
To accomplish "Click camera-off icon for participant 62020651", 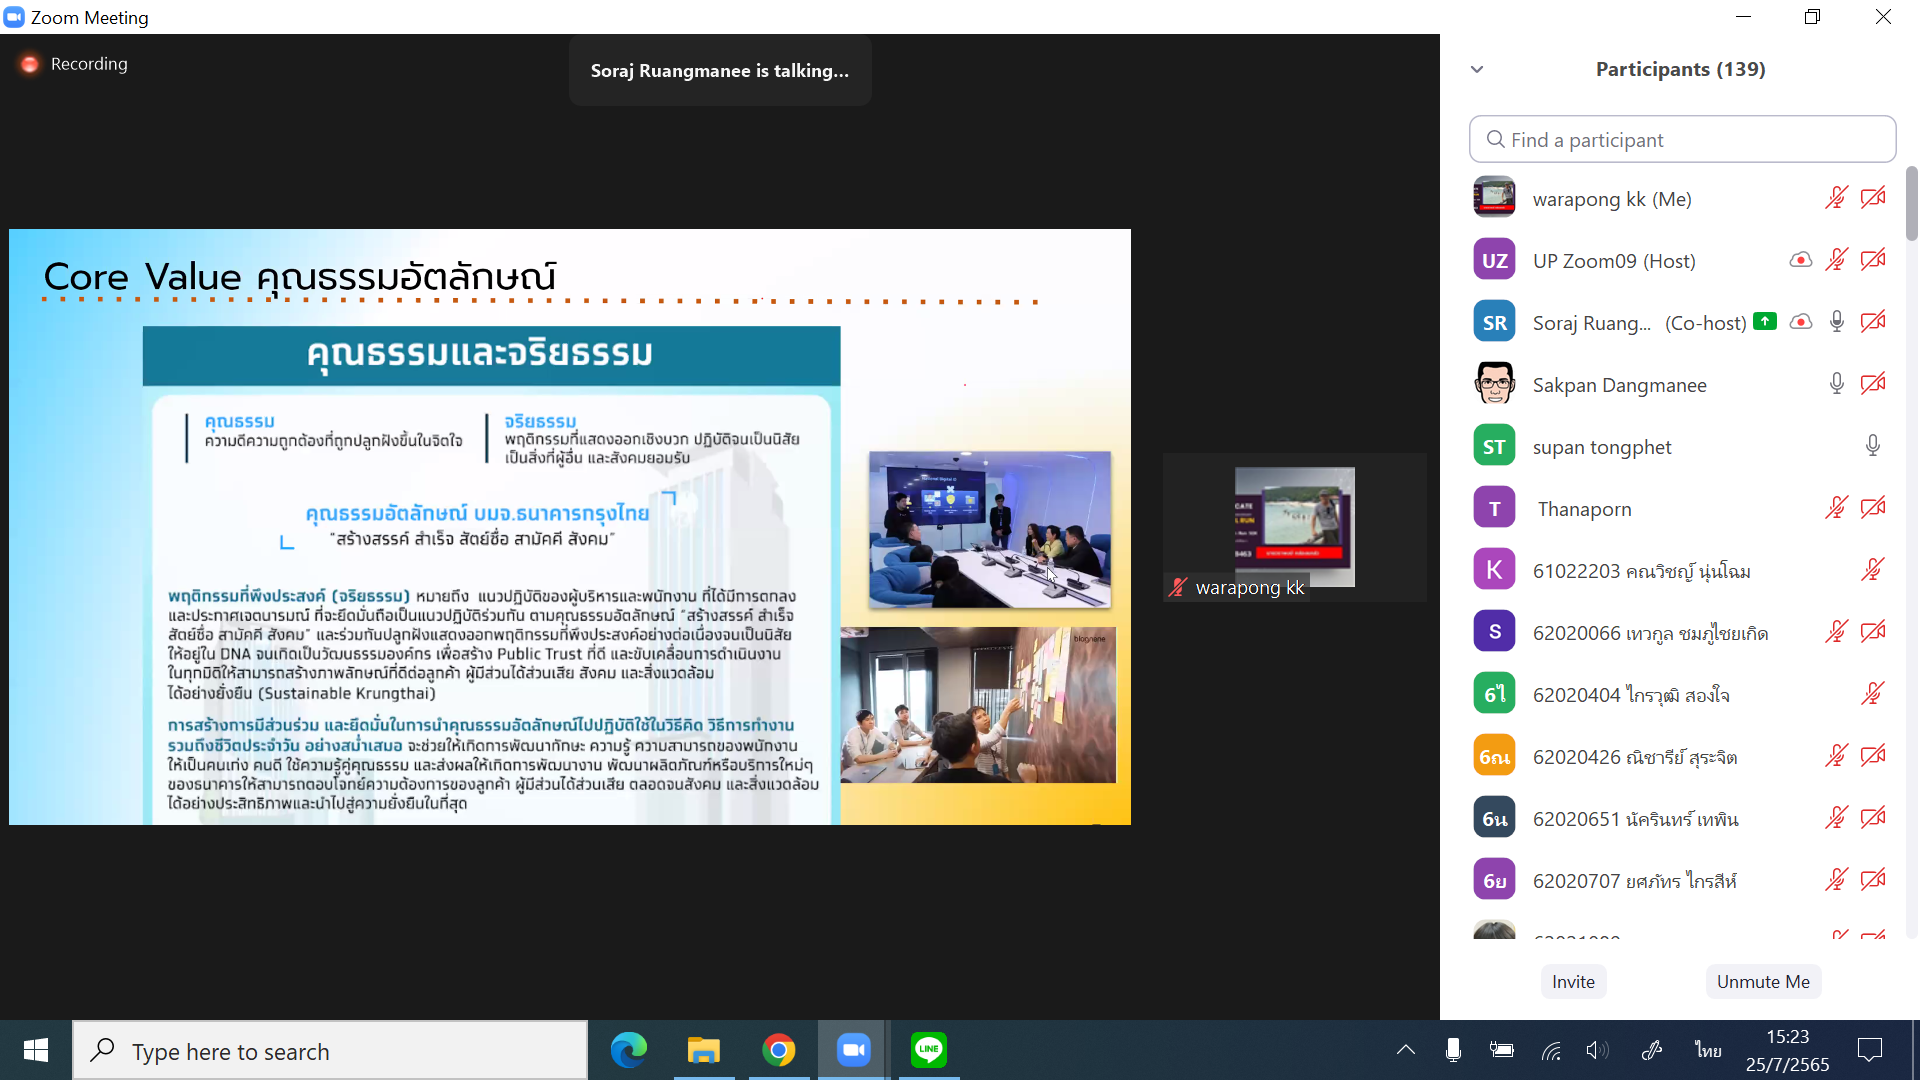I will (x=1873, y=818).
